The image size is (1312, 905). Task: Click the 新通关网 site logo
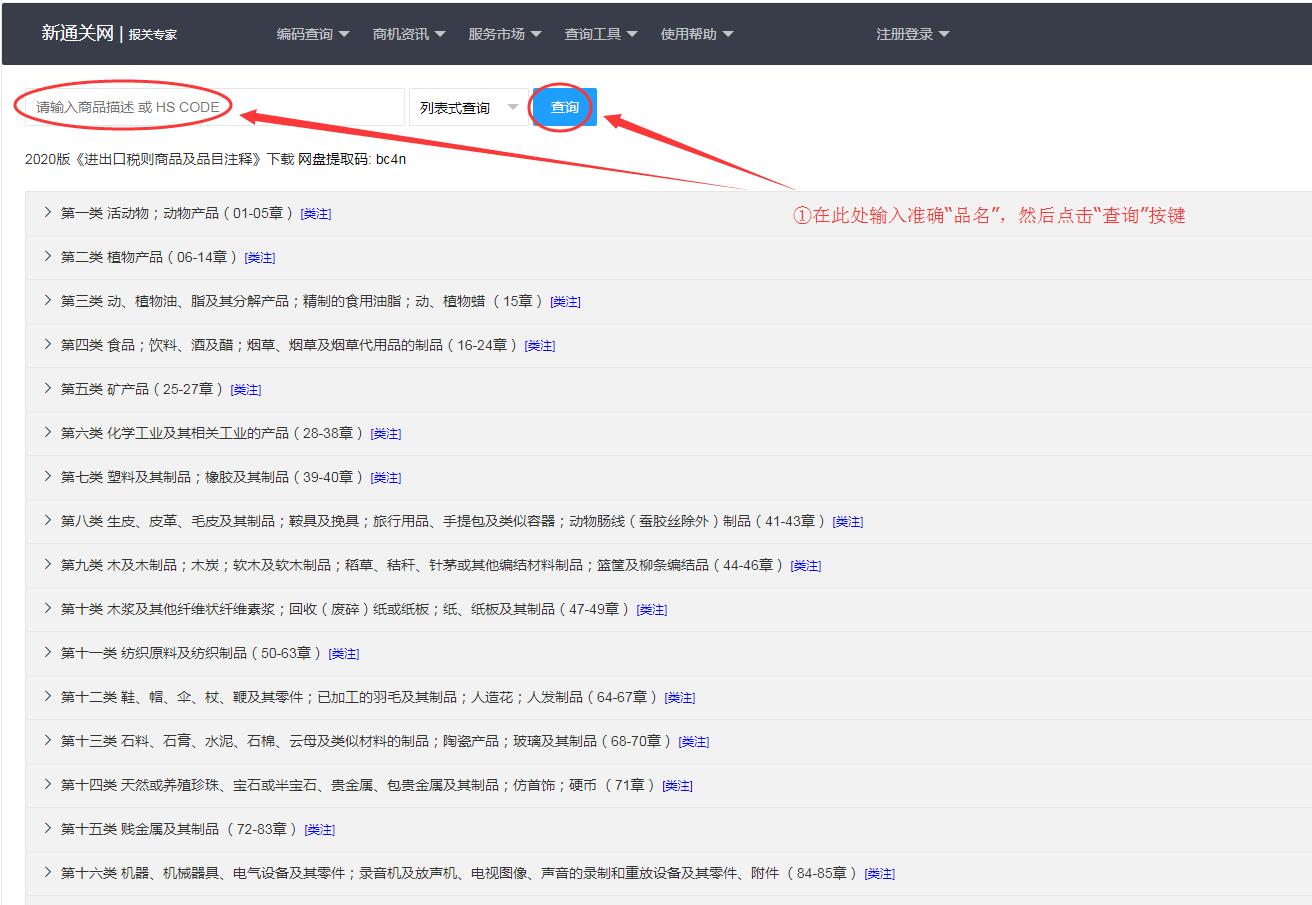[77, 33]
